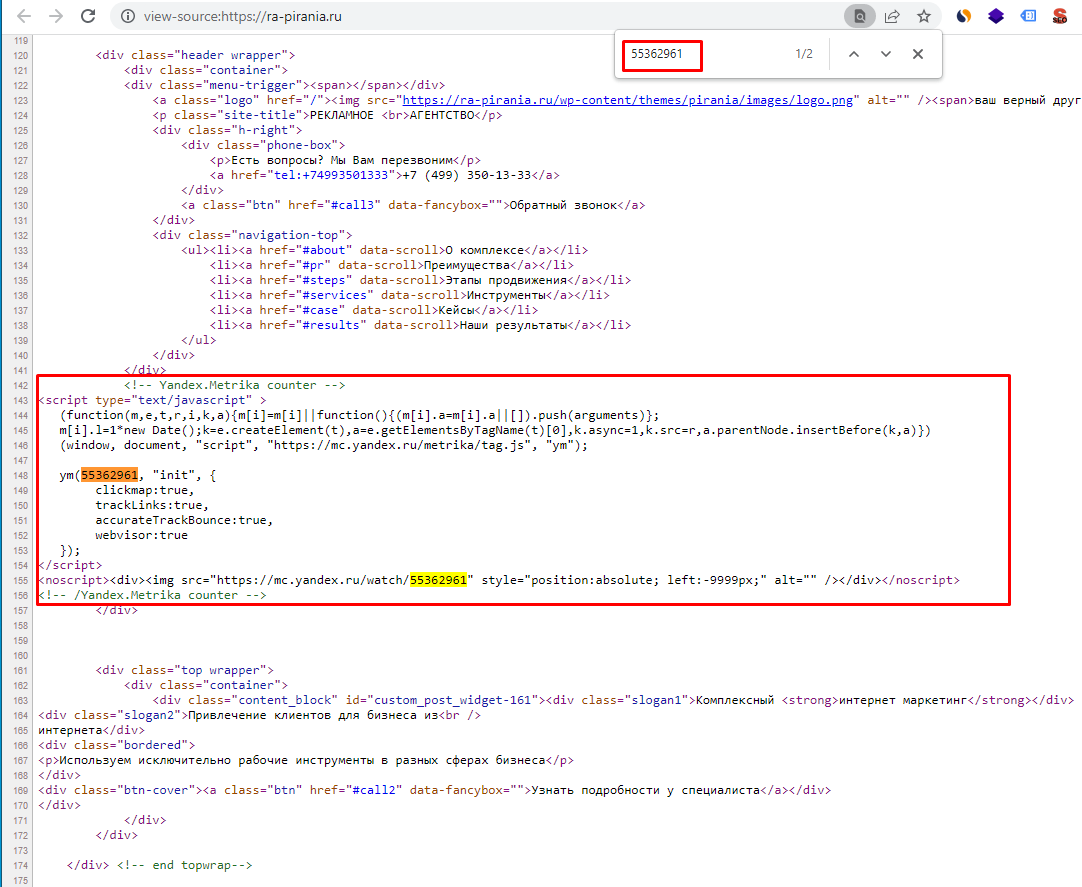Open the red SEO extension icon
Image resolution: width=1082 pixels, height=887 pixels.
pos(1059,17)
